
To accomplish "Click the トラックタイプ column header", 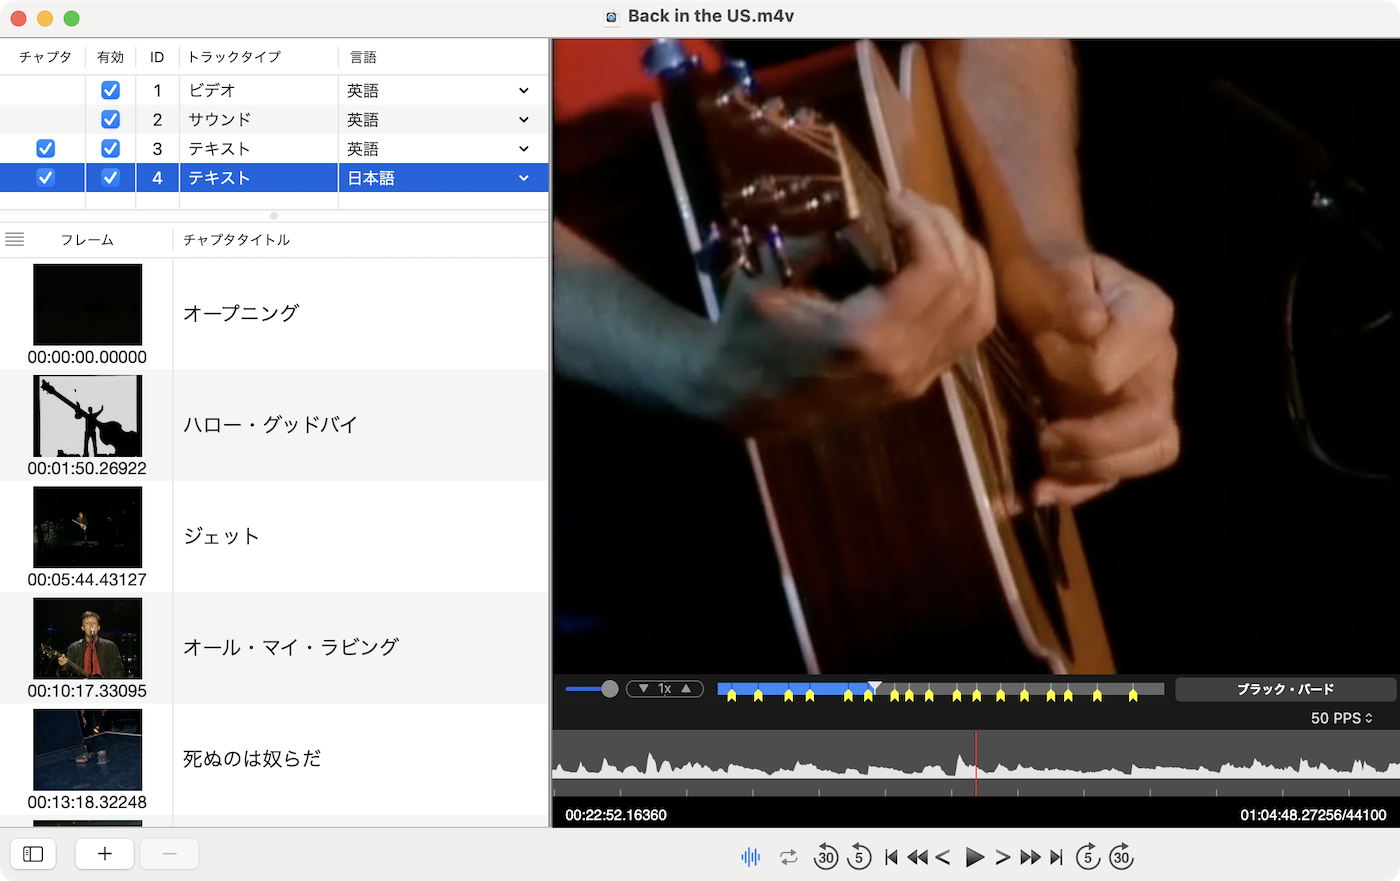I will coord(234,57).
